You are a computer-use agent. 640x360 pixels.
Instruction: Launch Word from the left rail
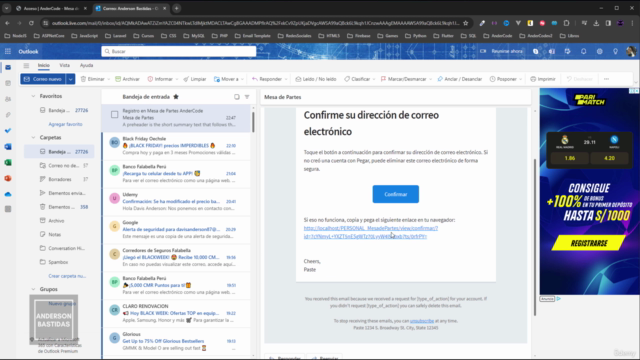8,147
